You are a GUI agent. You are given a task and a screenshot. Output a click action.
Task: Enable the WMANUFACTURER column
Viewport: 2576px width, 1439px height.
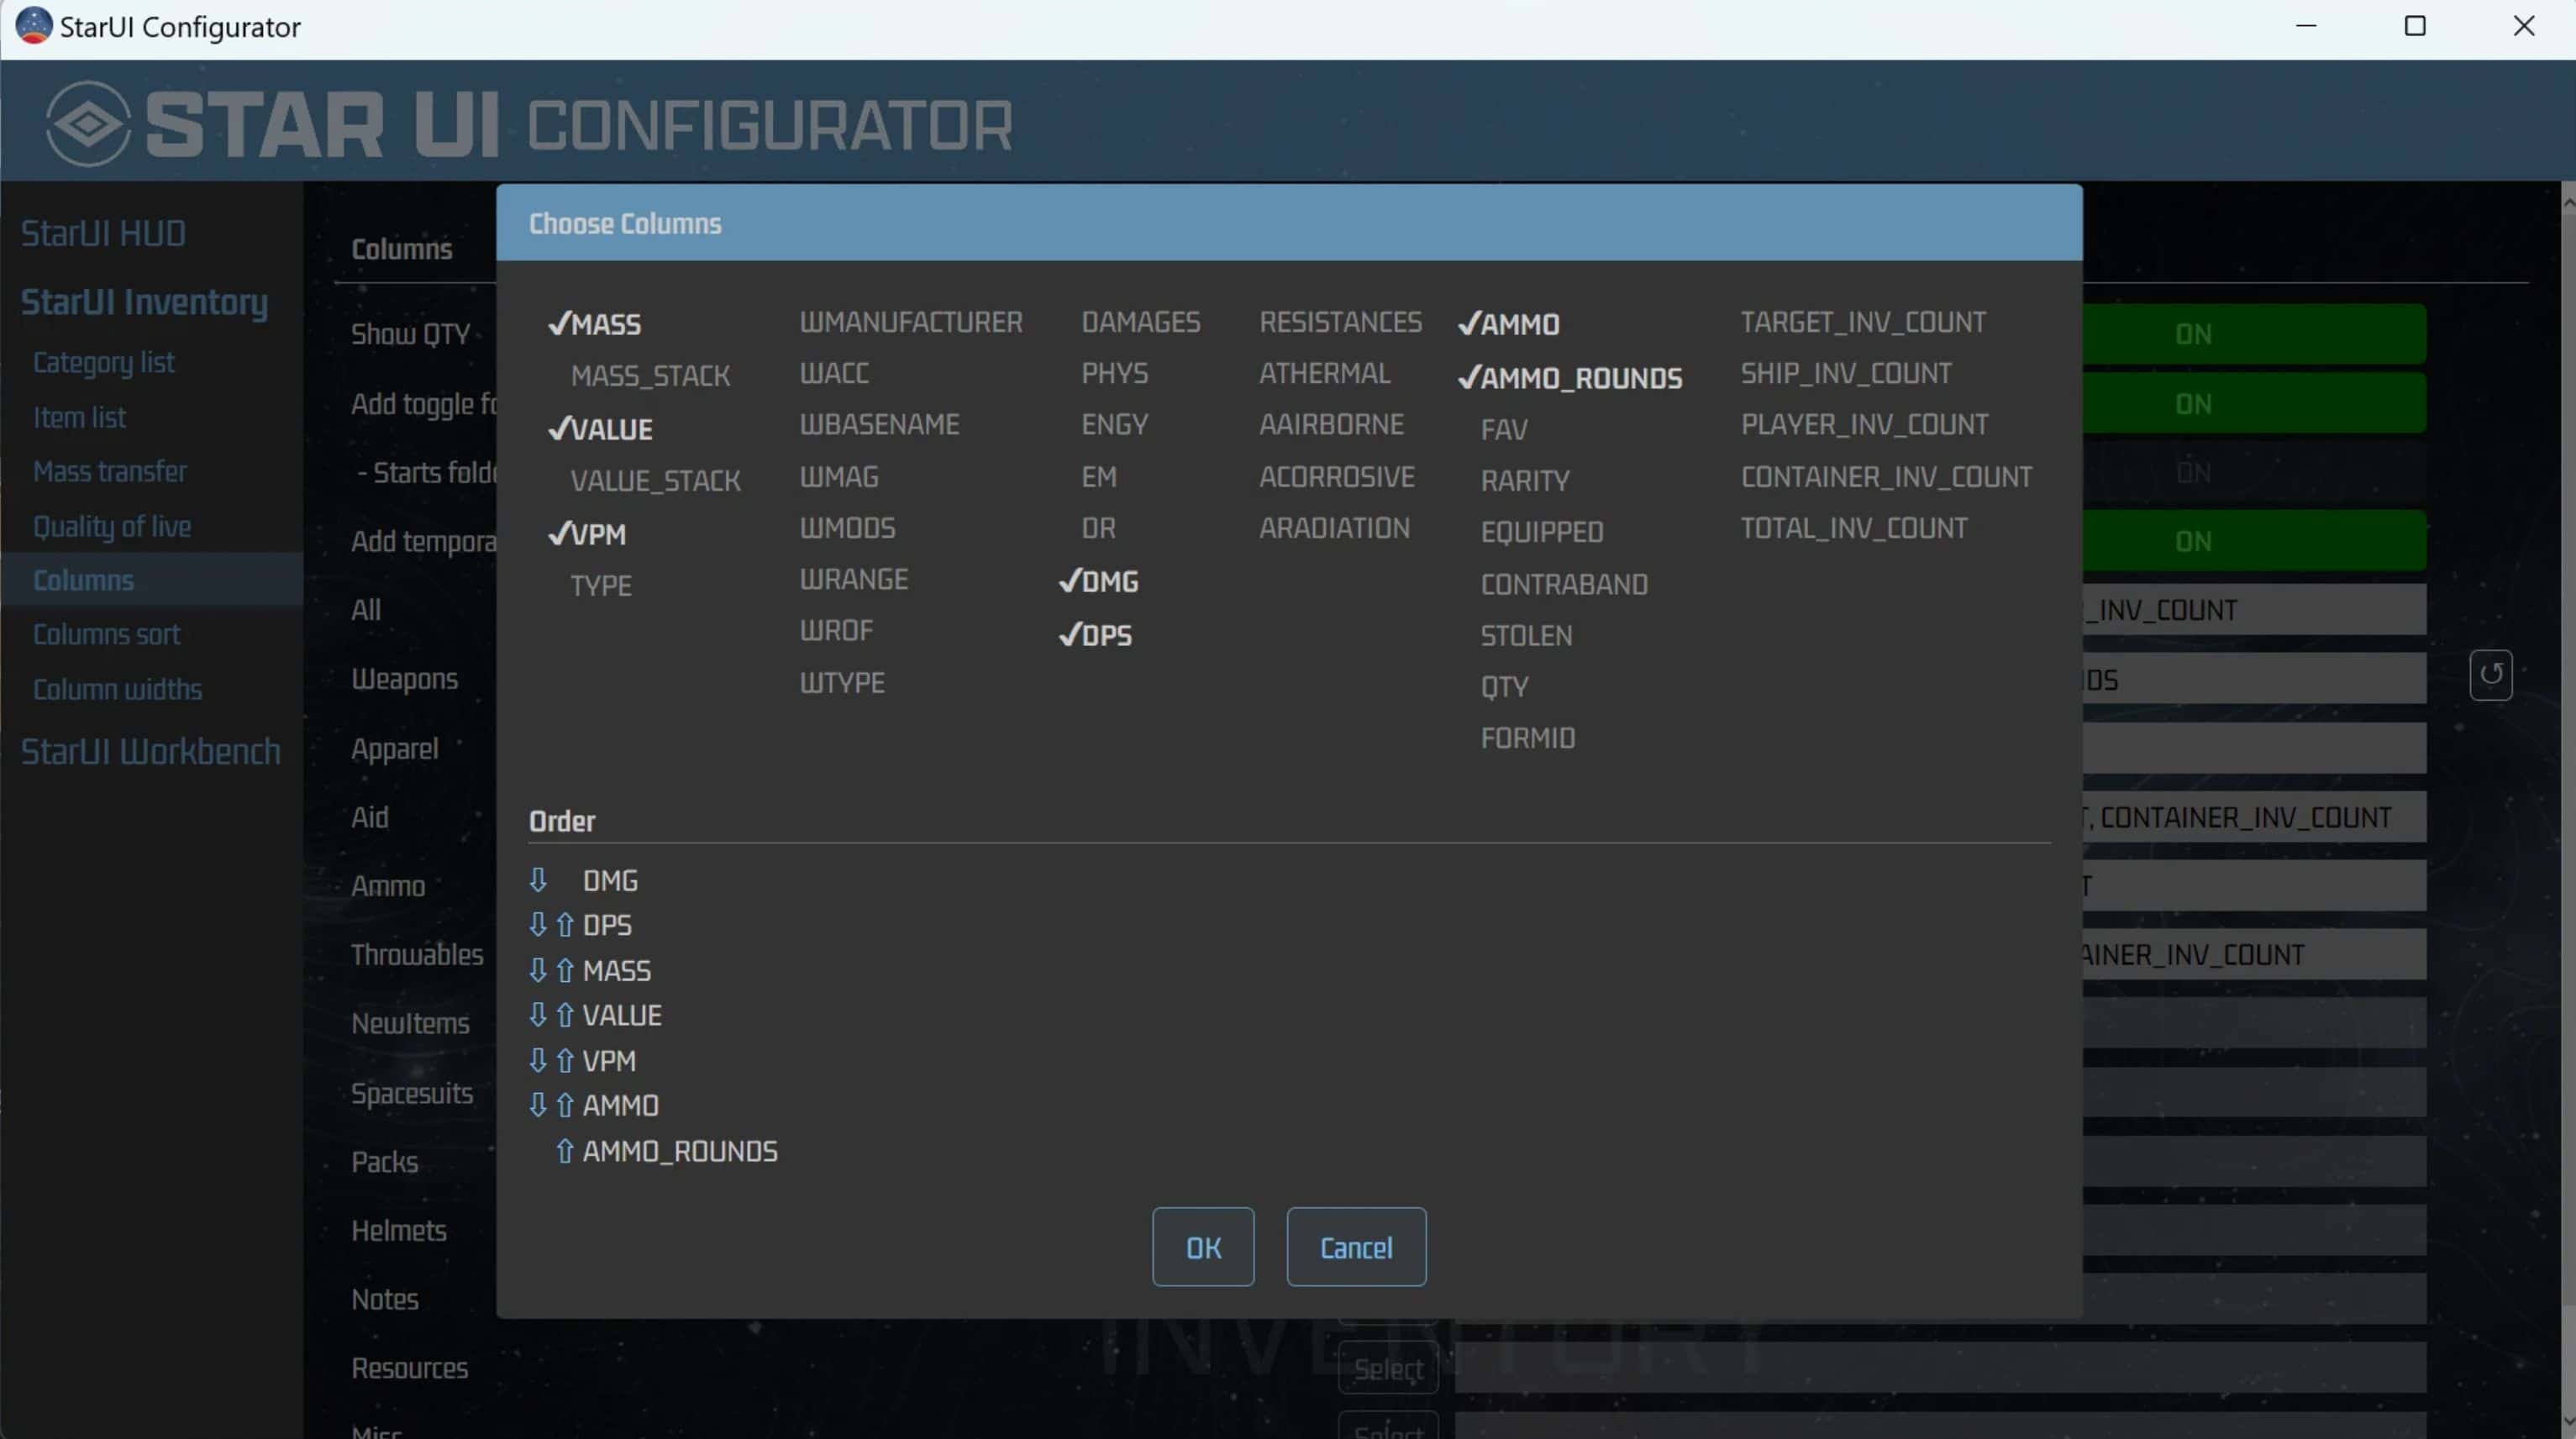910,322
